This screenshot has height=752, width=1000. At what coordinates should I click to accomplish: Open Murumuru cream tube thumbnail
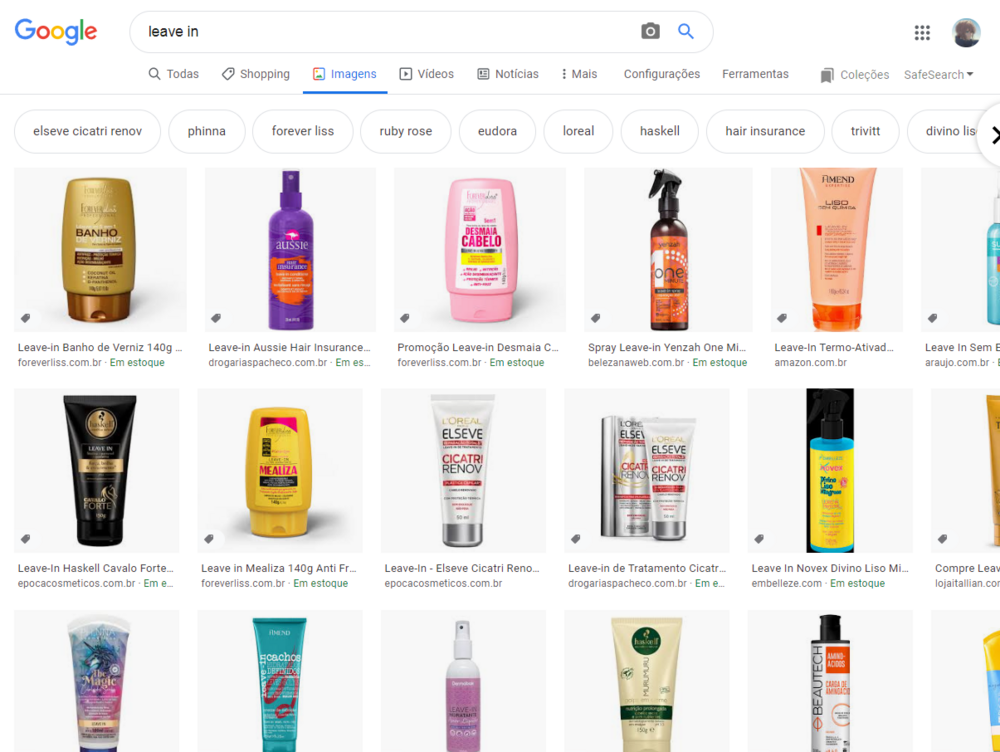click(647, 681)
